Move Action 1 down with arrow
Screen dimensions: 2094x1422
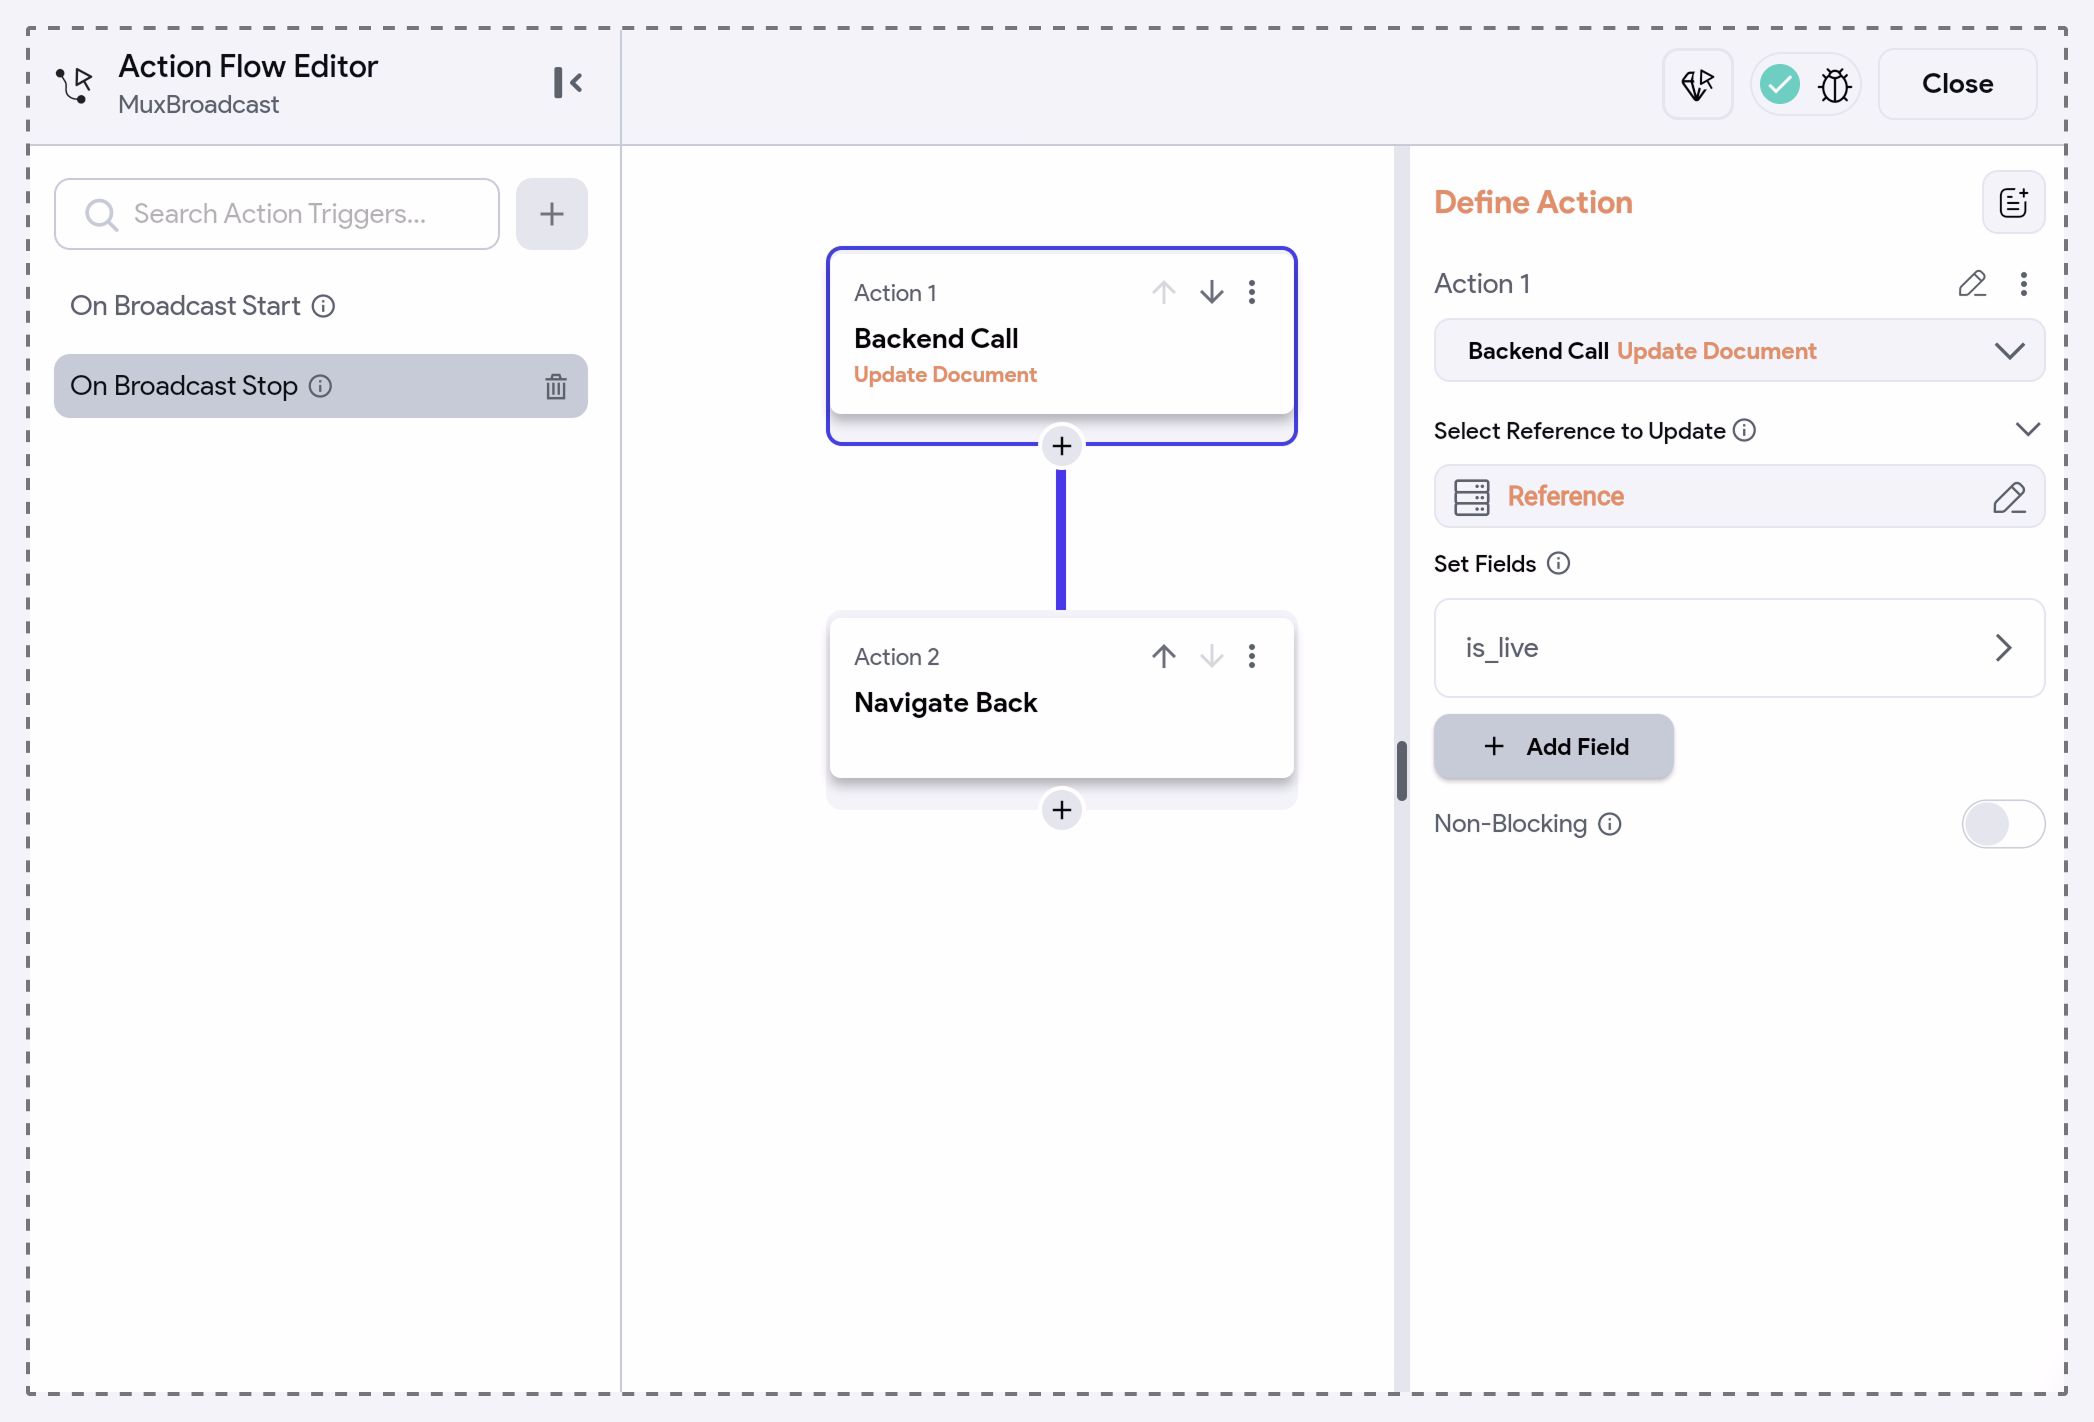click(1211, 292)
